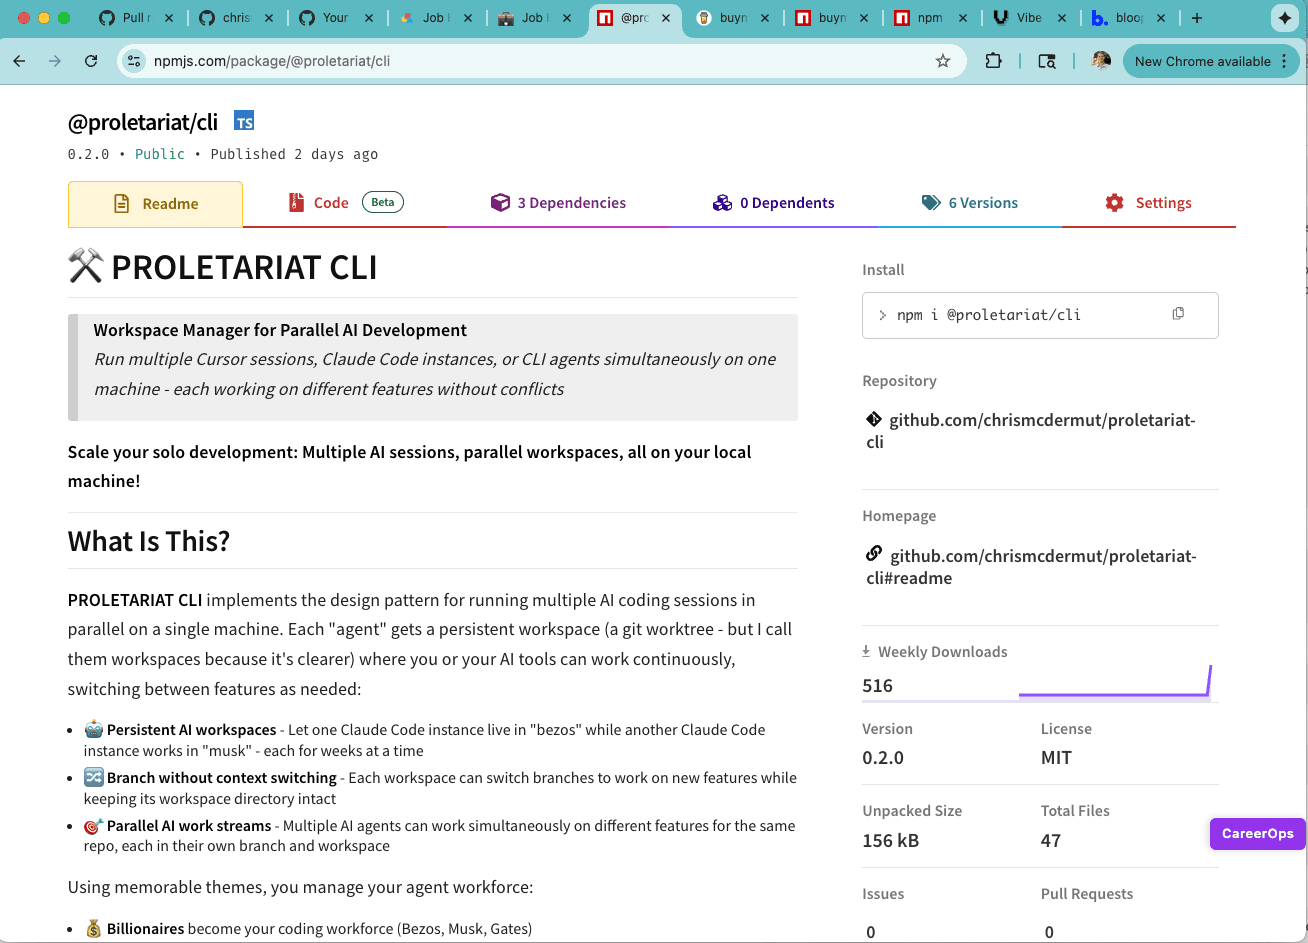Screen dimensions: 1308x943
Task: Close the current @proletariat npm tab
Action: click(666, 18)
